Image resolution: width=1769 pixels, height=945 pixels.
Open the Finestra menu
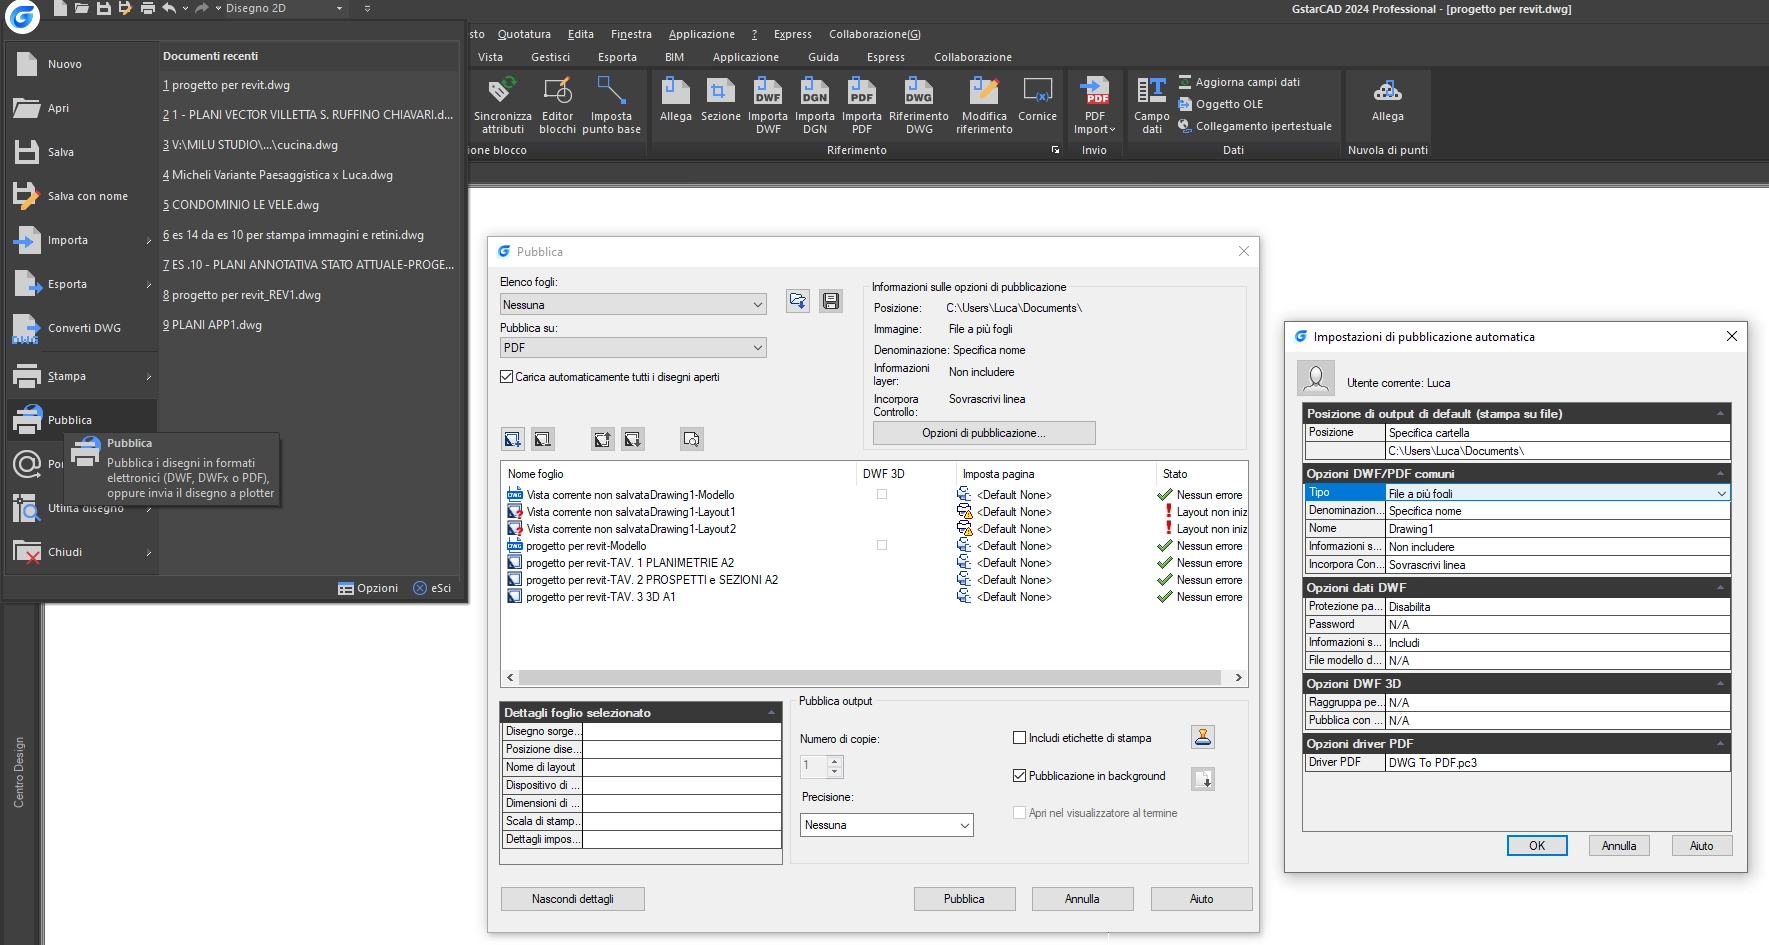point(631,34)
